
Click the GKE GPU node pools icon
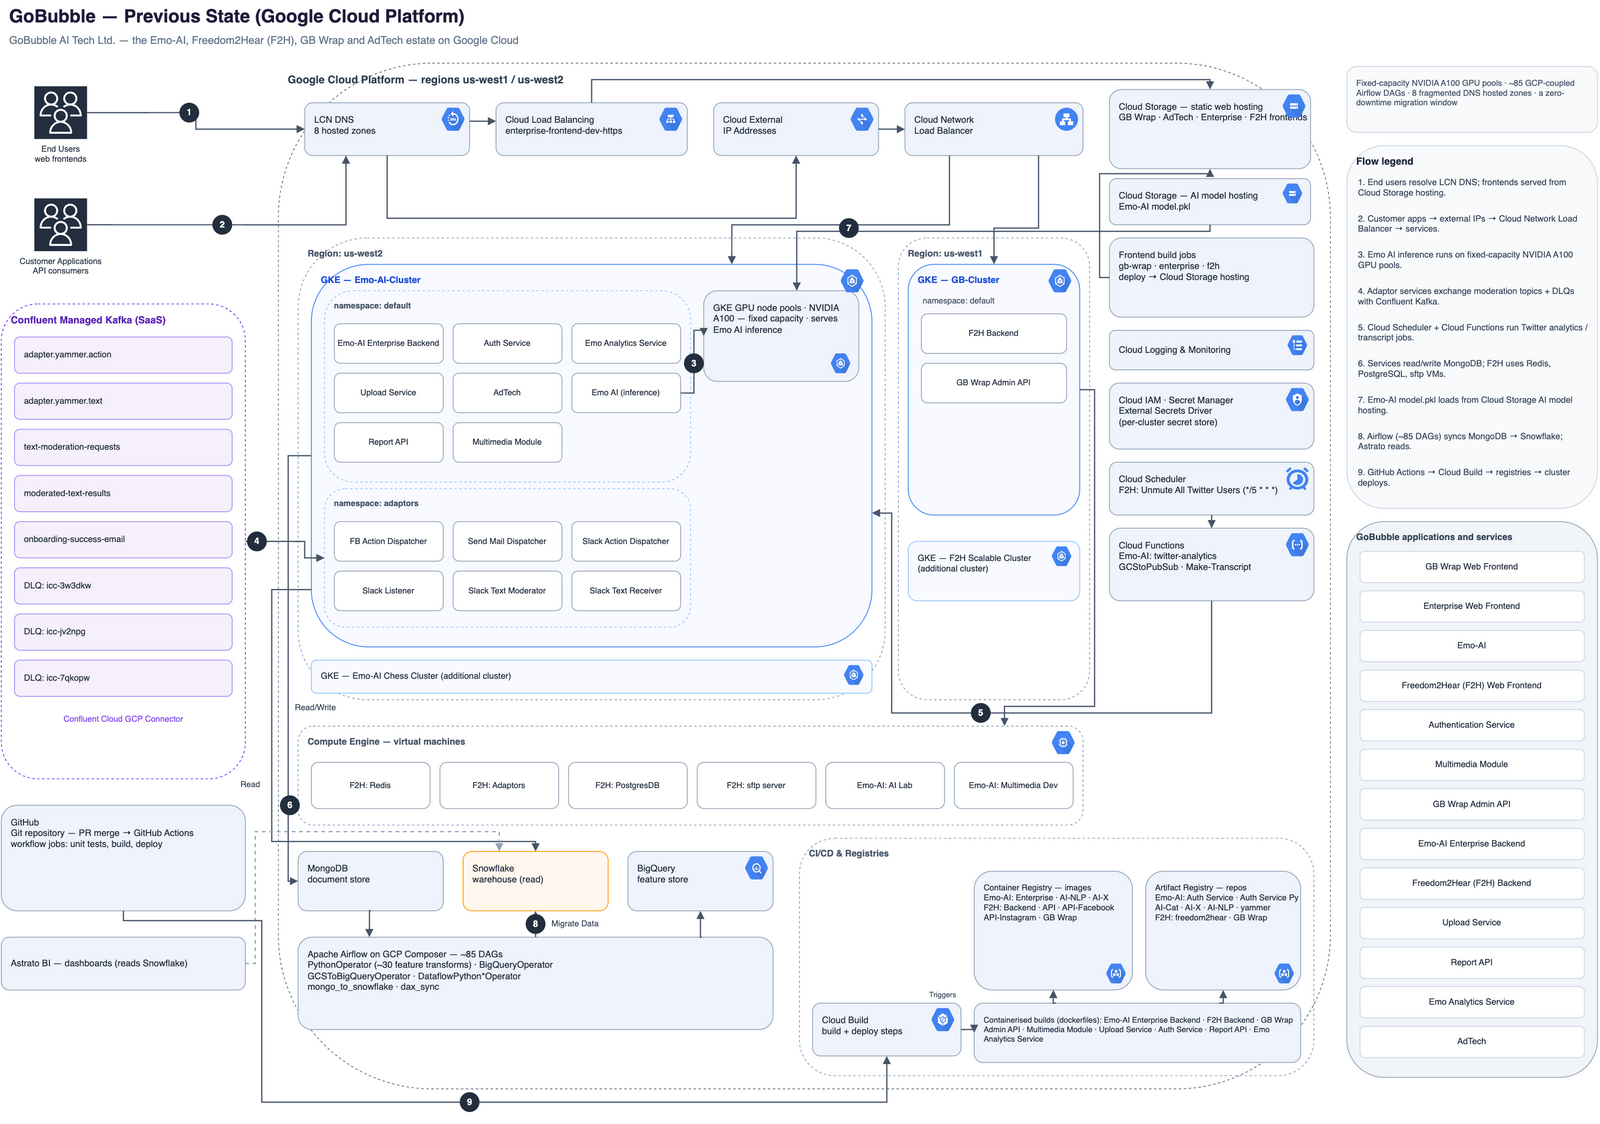tap(841, 363)
